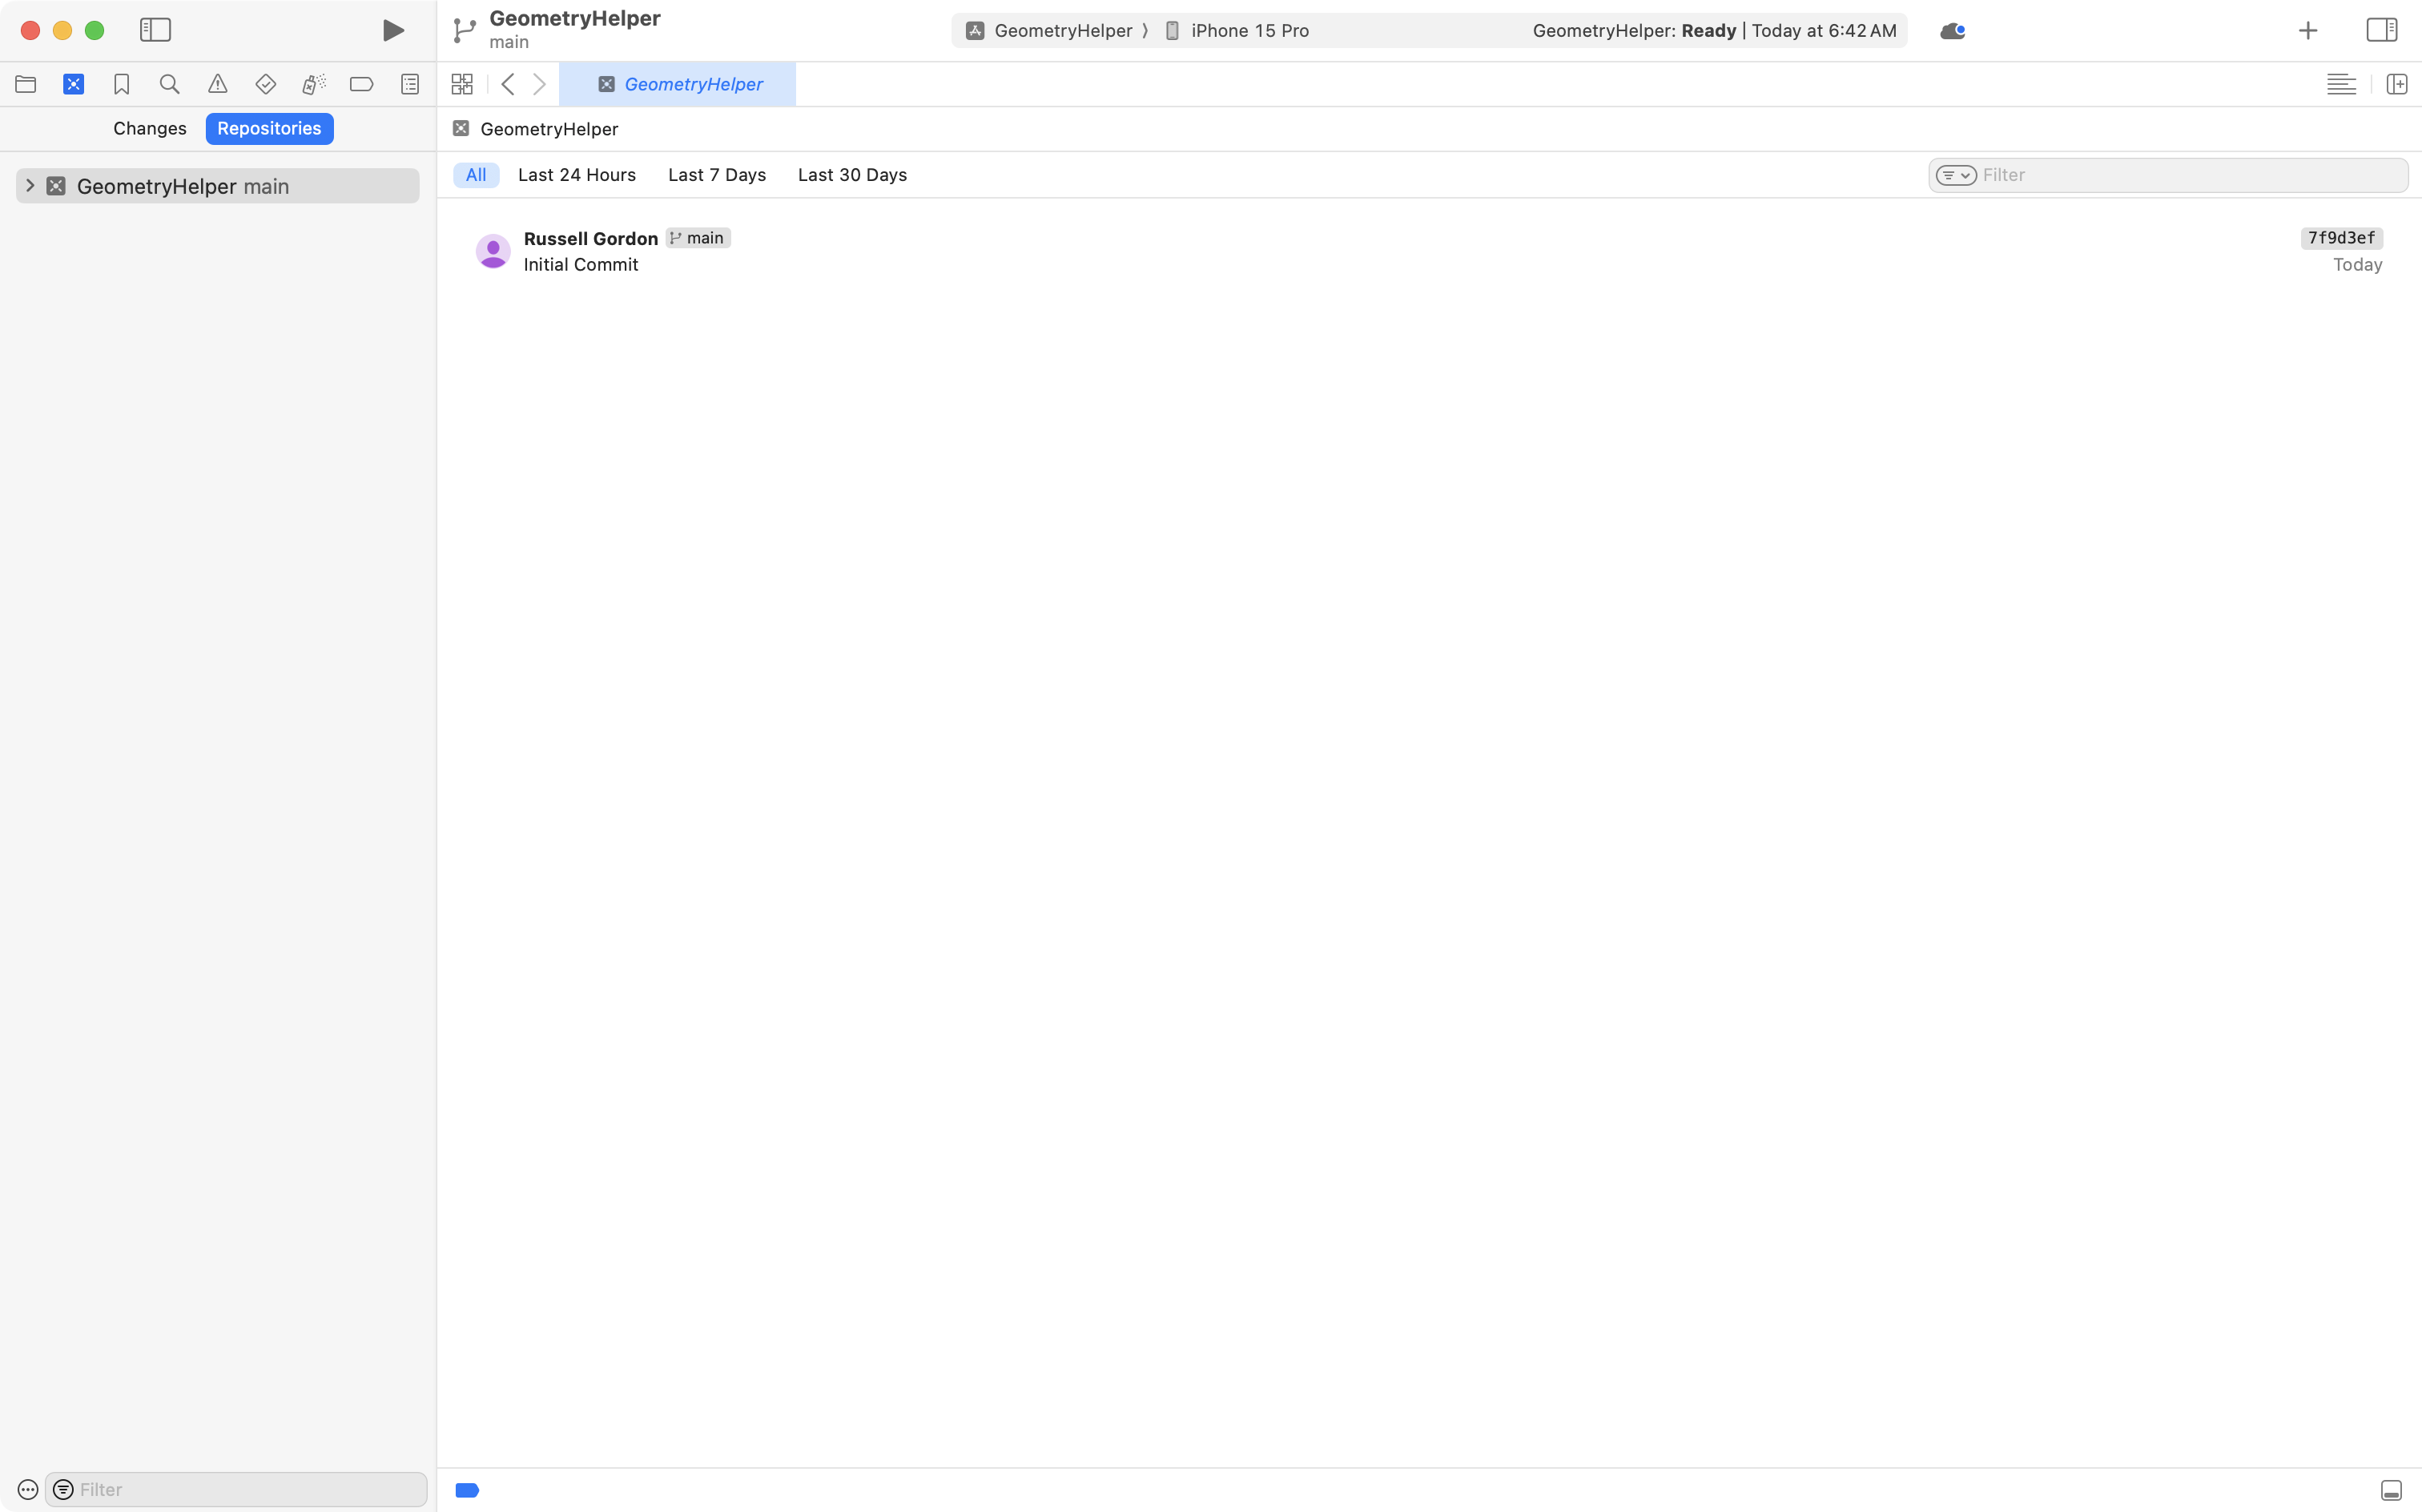
Task: Open the Project navigator folder icon
Action: point(26,84)
